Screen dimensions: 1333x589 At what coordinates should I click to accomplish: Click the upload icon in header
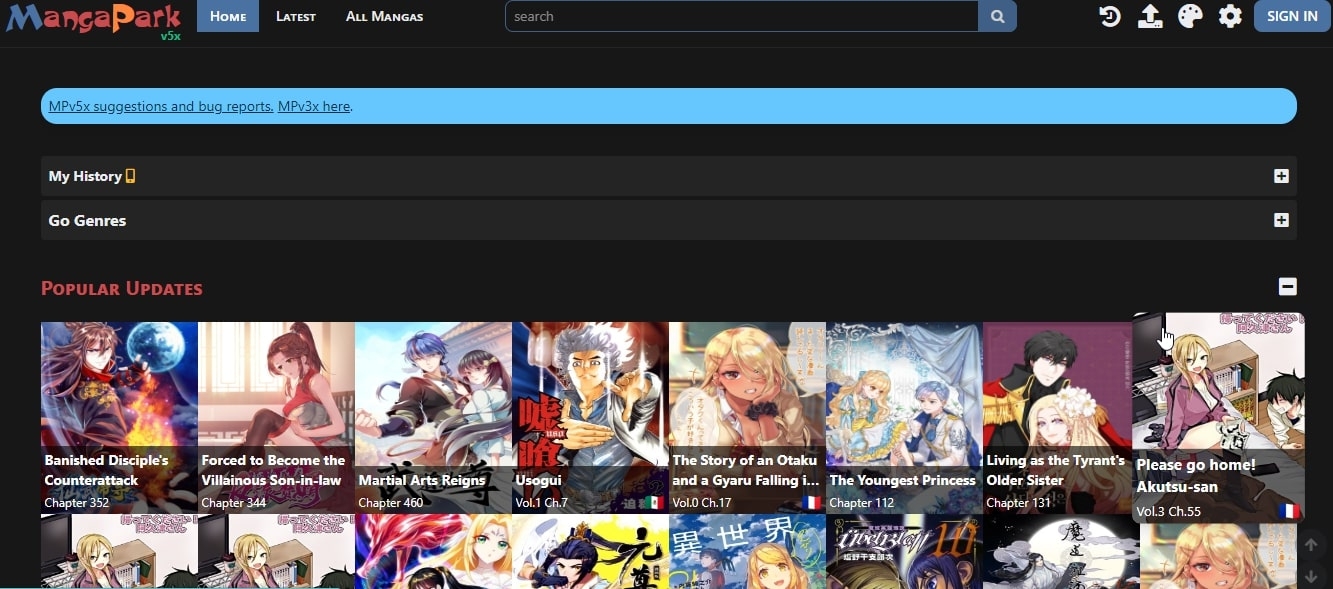click(x=1150, y=16)
